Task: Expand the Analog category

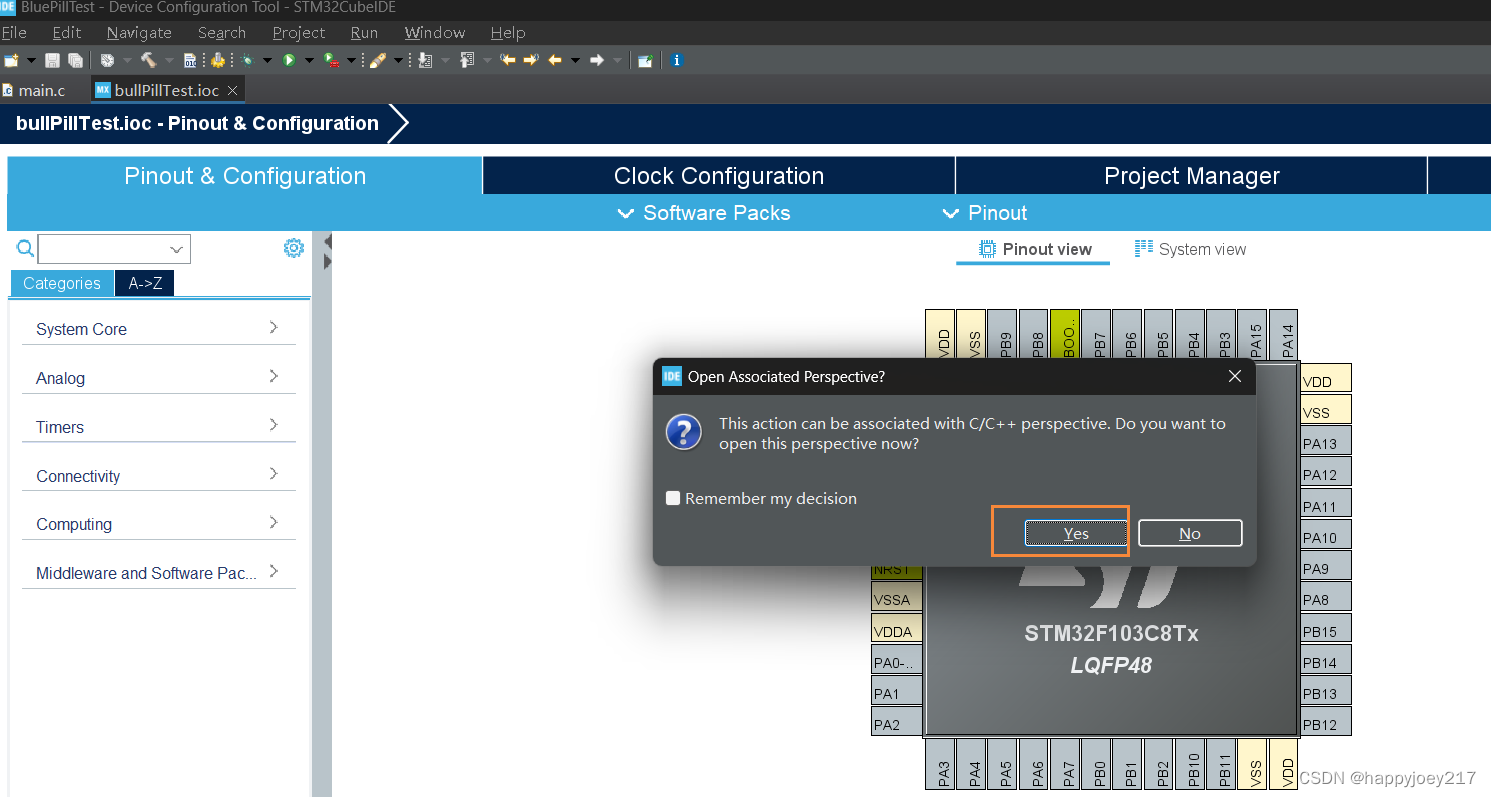Action: 159,378
